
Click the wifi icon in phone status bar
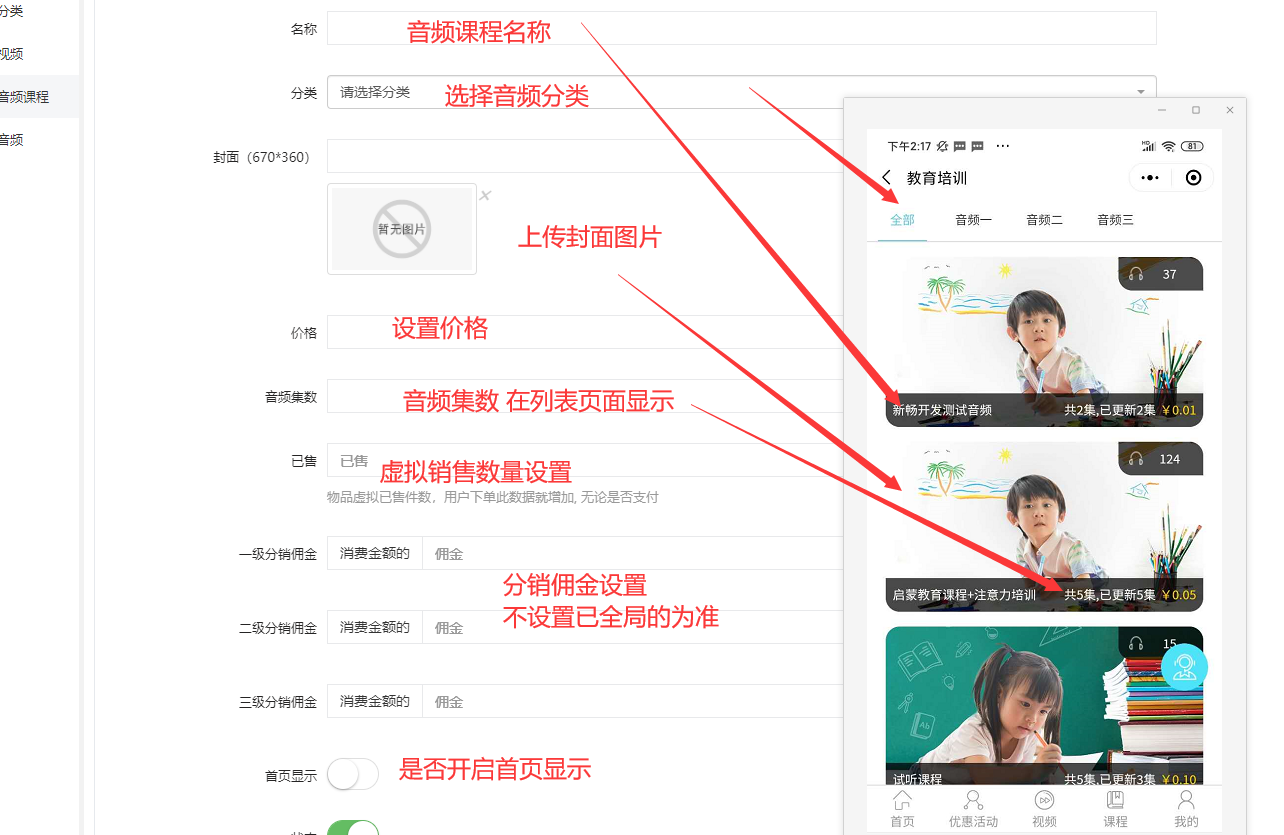pyautogui.click(x=1168, y=146)
